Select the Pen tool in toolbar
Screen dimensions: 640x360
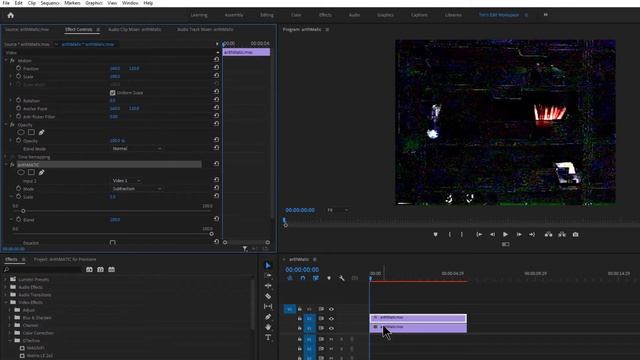pos(268,317)
